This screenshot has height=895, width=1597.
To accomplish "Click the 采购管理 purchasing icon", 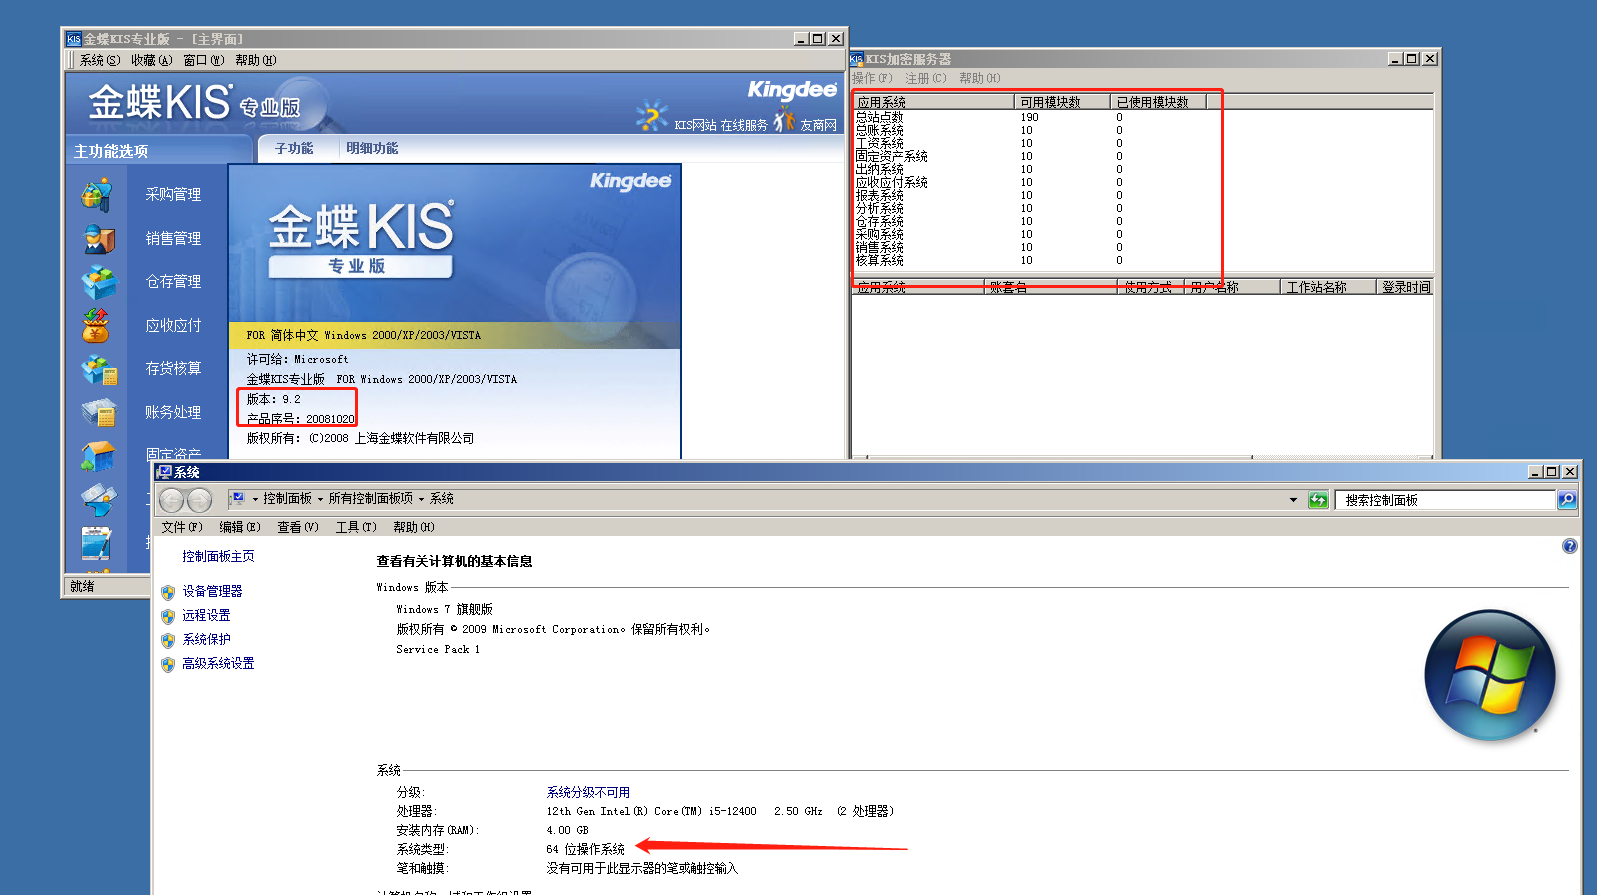I will tap(98, 195).
